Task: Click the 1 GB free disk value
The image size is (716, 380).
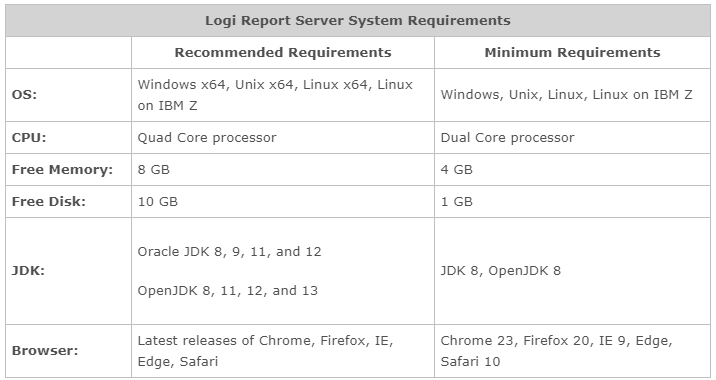Action: pyautogui.click(x=456, y=201)
